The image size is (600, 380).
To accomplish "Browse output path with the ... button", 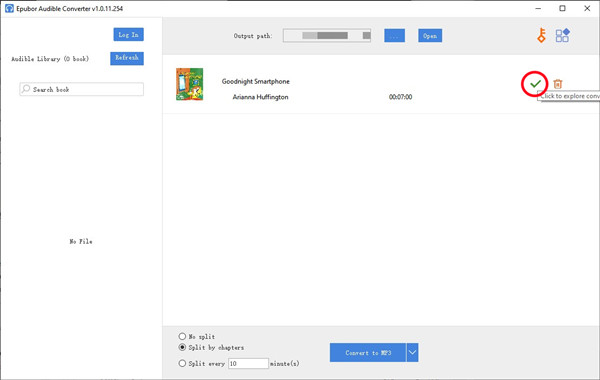I will point(395,36).
